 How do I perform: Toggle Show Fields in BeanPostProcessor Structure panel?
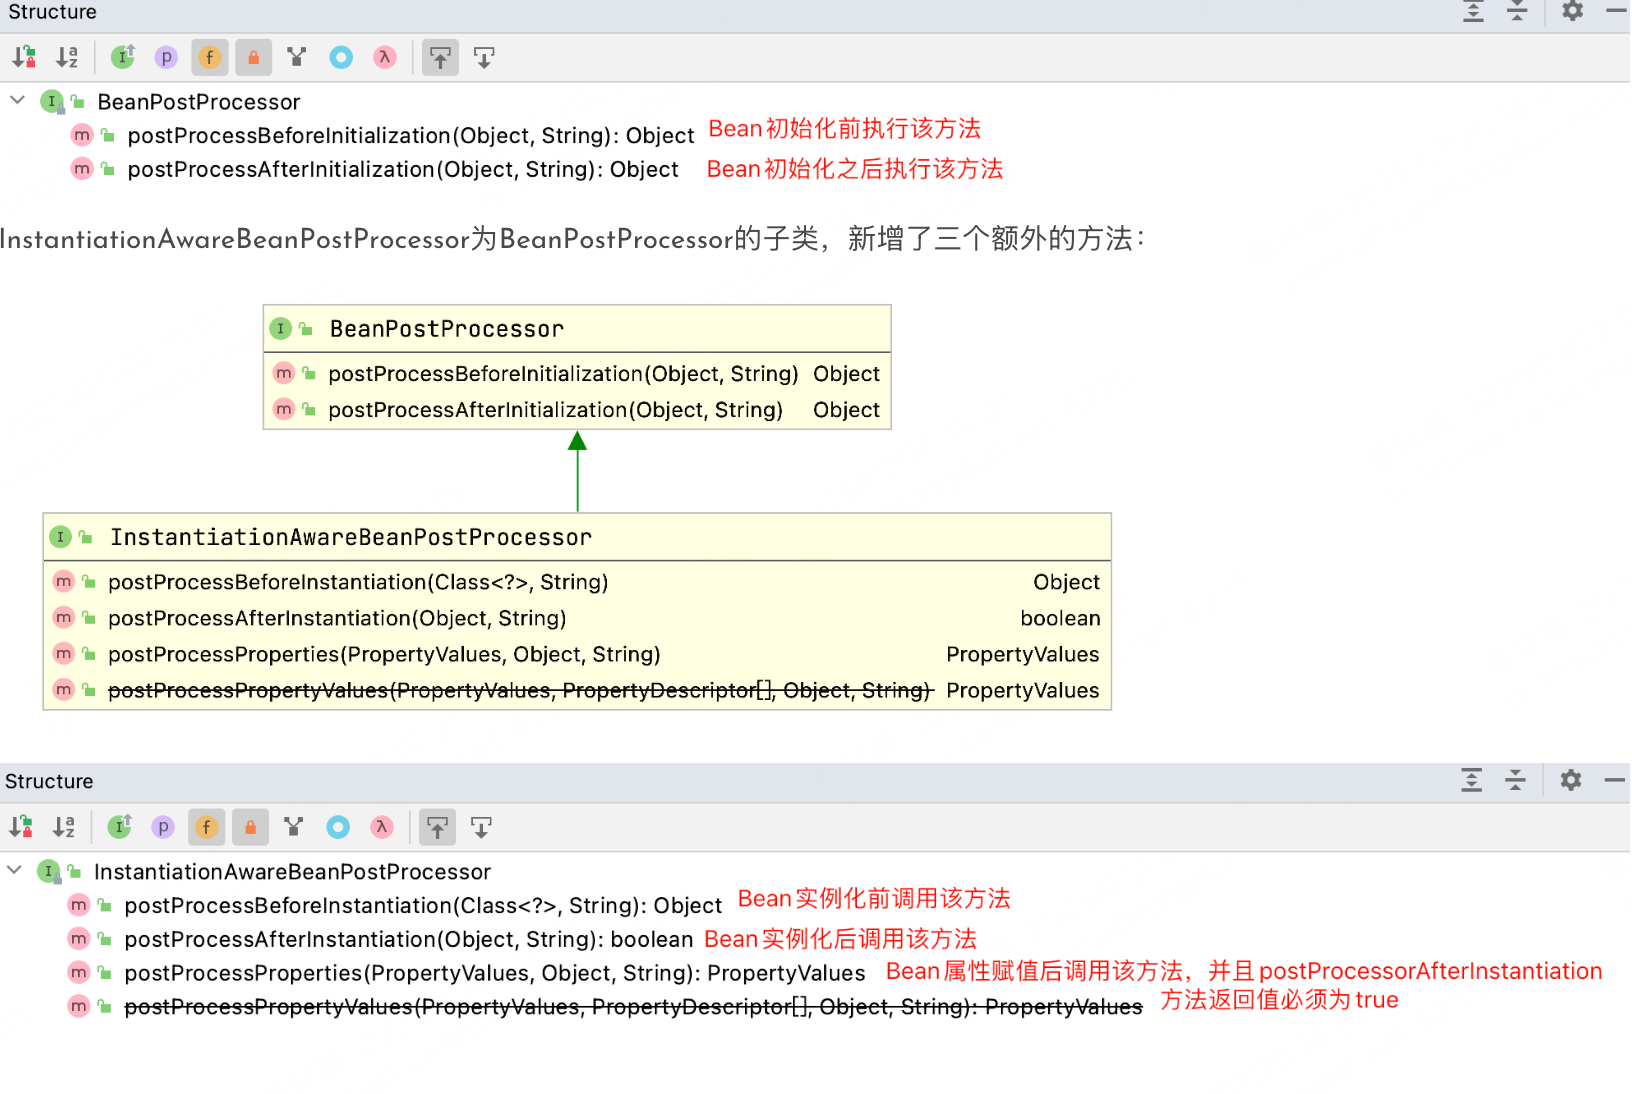(x=210, y=57)
